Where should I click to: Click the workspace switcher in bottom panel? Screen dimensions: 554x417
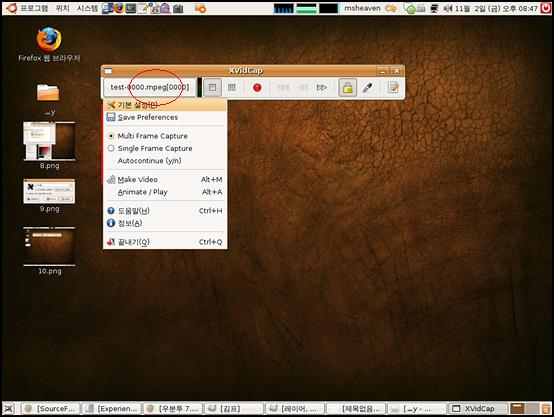click(x=525, y=409)
